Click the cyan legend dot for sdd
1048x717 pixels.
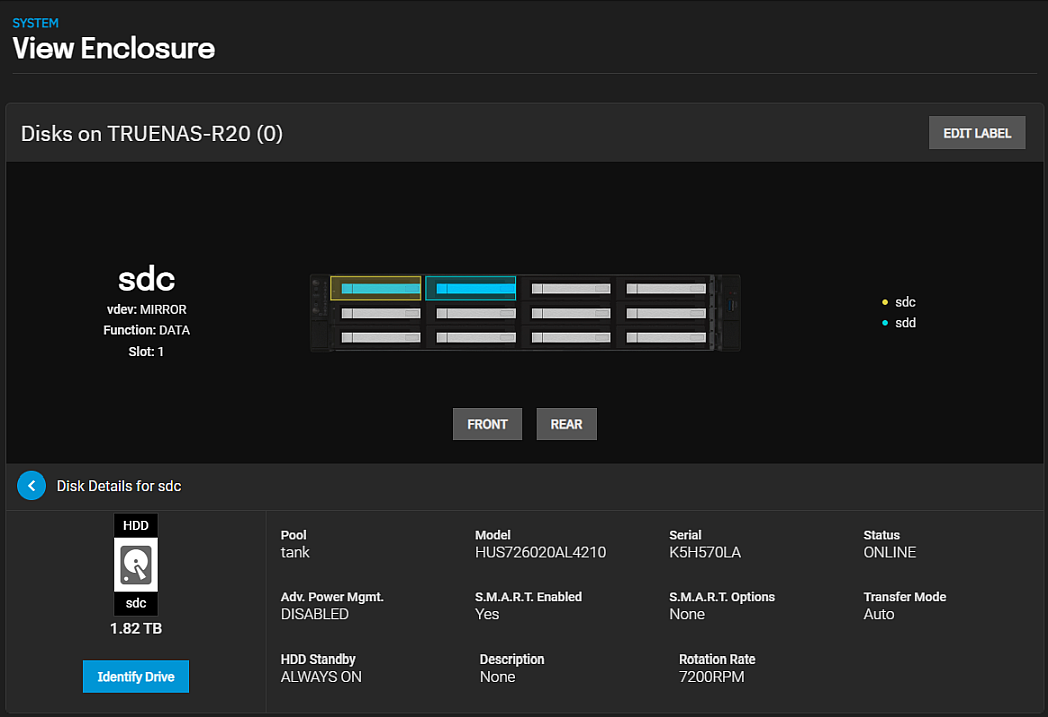(885, 323)
